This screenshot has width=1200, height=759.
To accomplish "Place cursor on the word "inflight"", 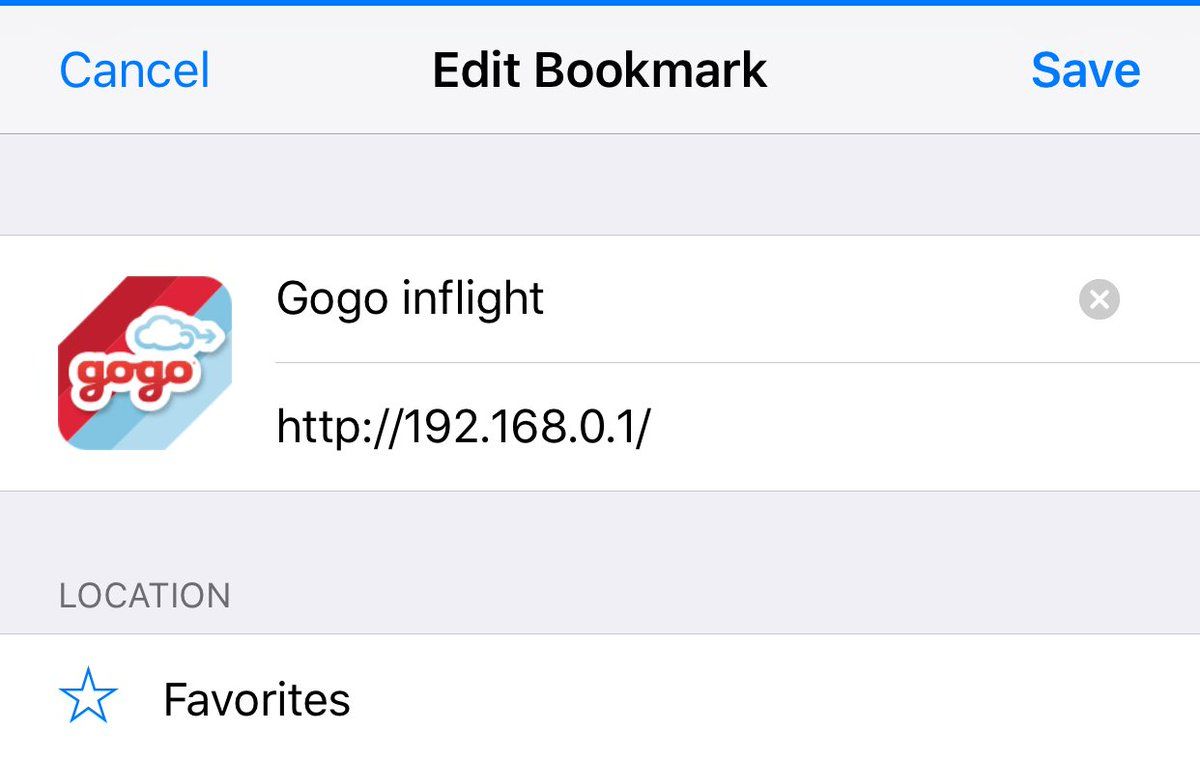I will (x=484, y=299).
